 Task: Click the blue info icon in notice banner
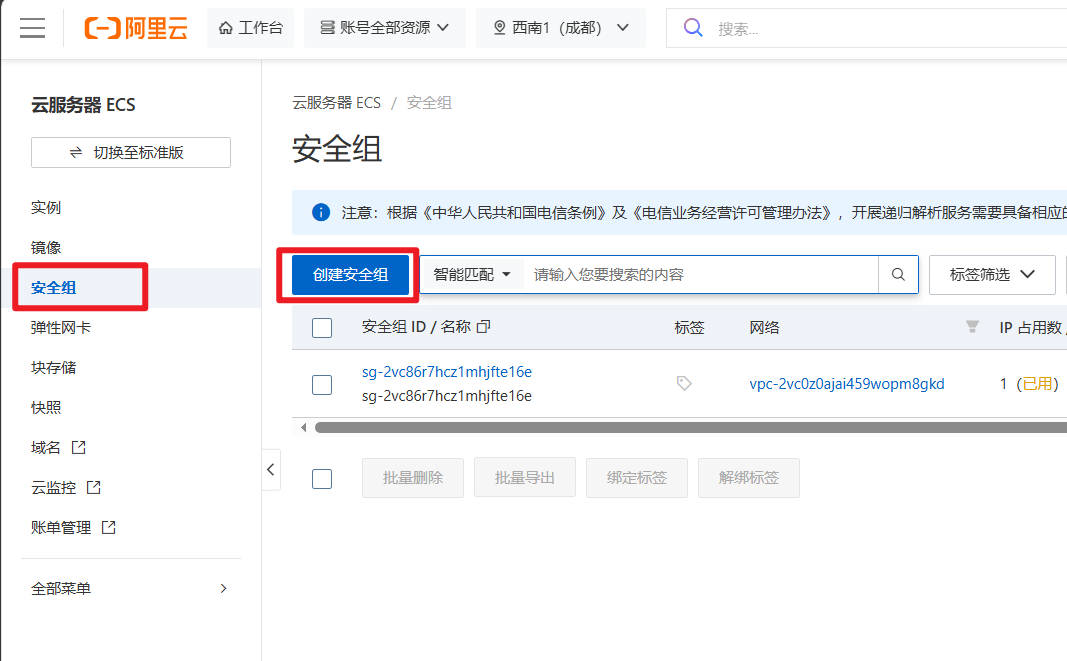[x=321, y=212]
